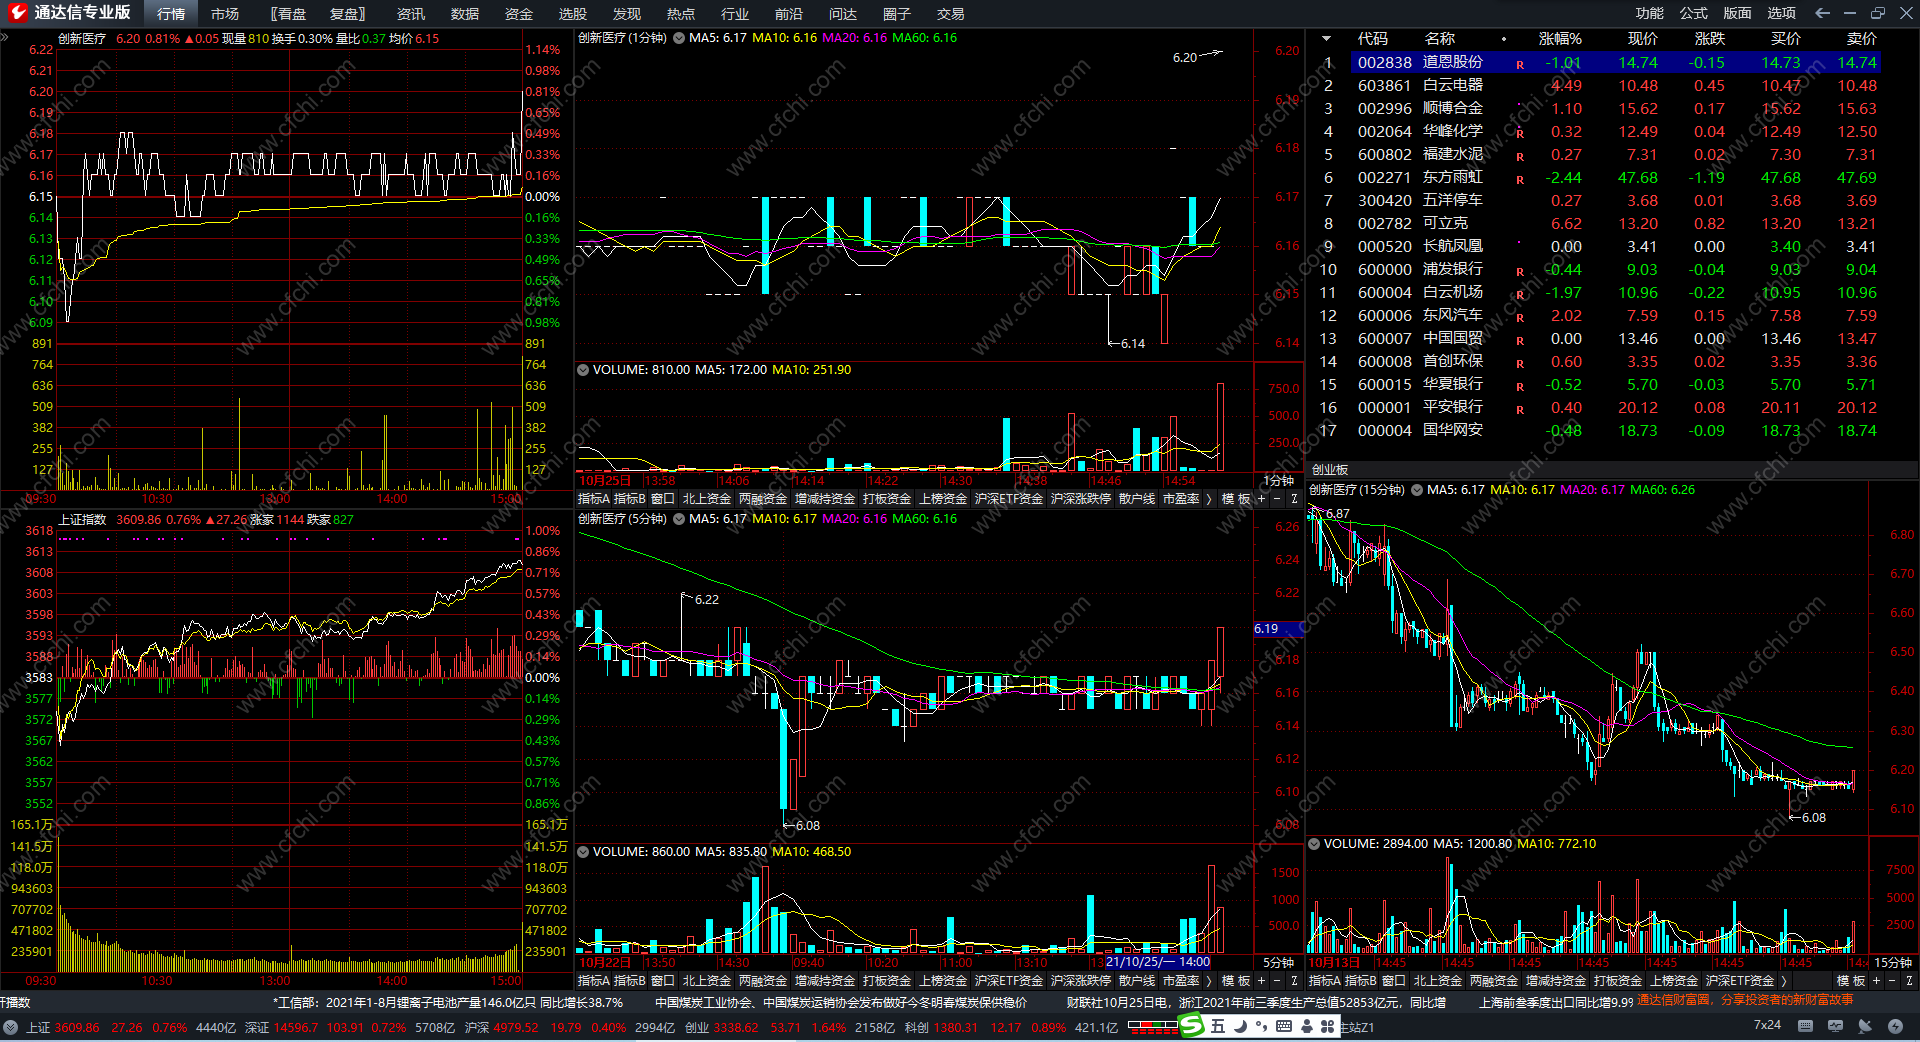
Task: Click satellite dish icon in status bar
Action: tap(1865, 1026)
